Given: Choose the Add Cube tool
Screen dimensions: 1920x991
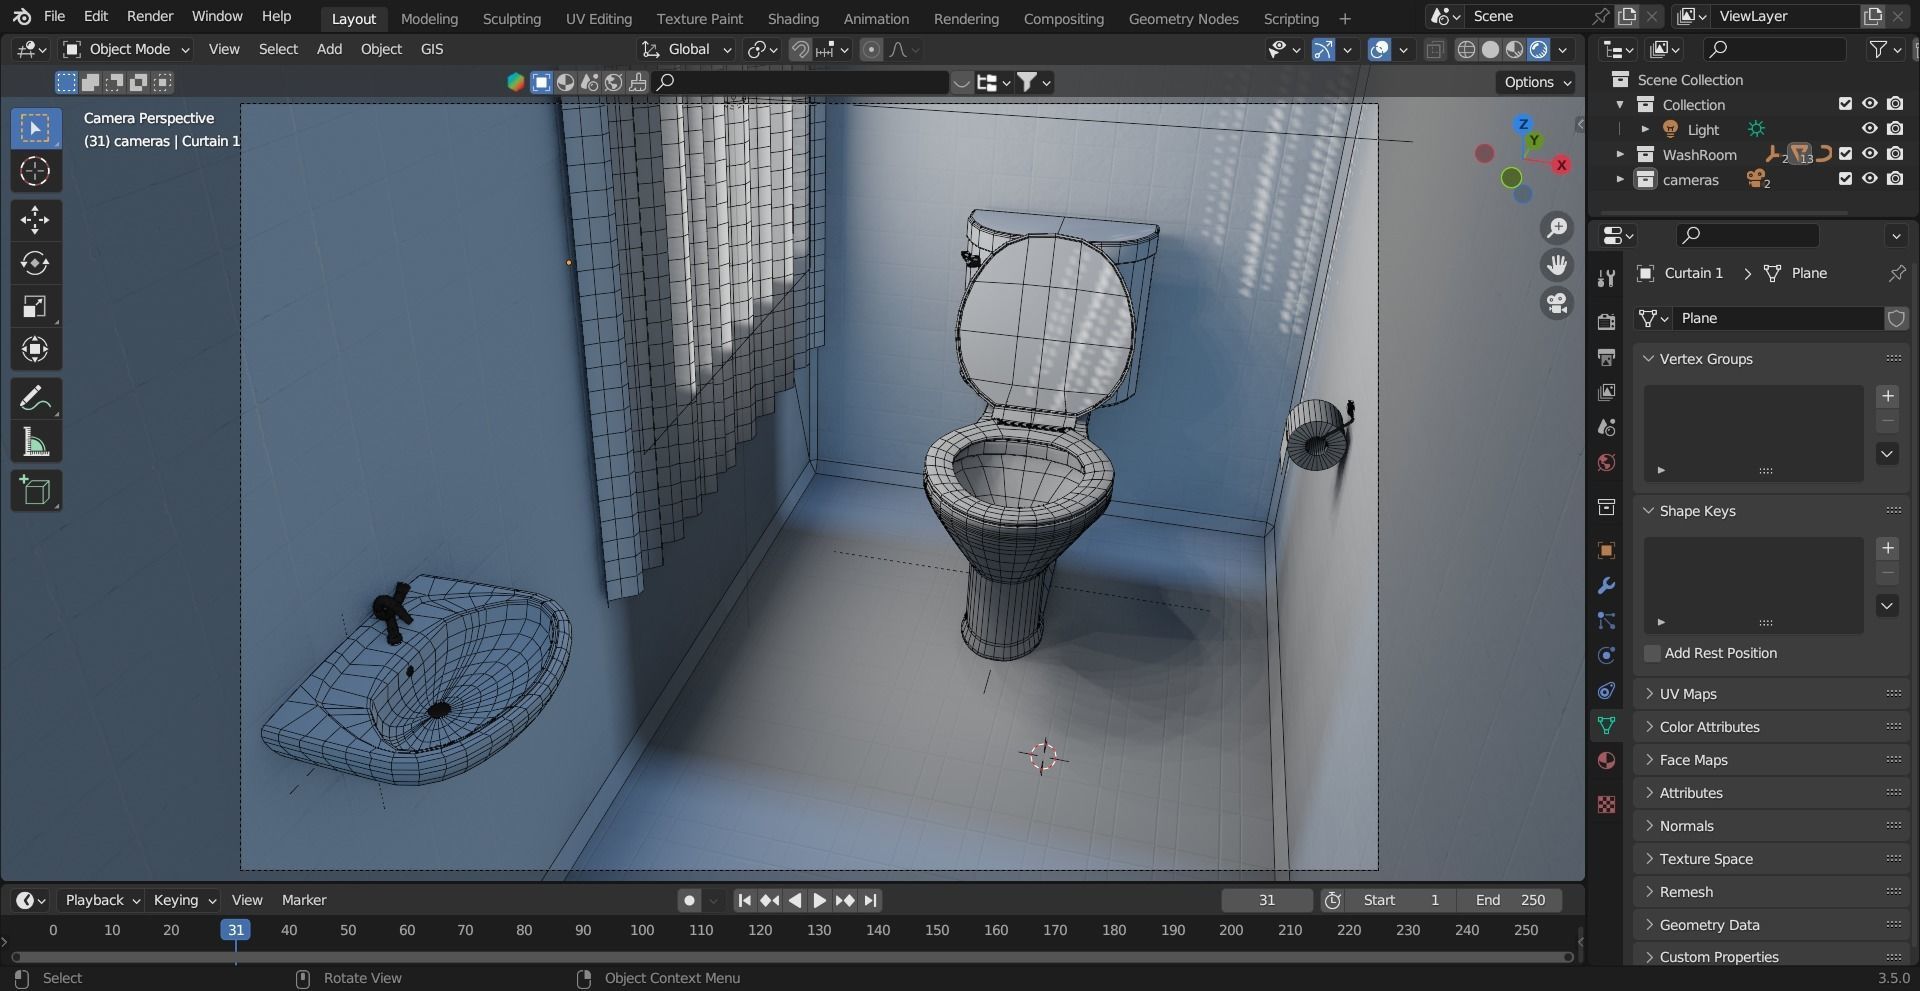Looking at the screenshot, I should pos(35,491).
